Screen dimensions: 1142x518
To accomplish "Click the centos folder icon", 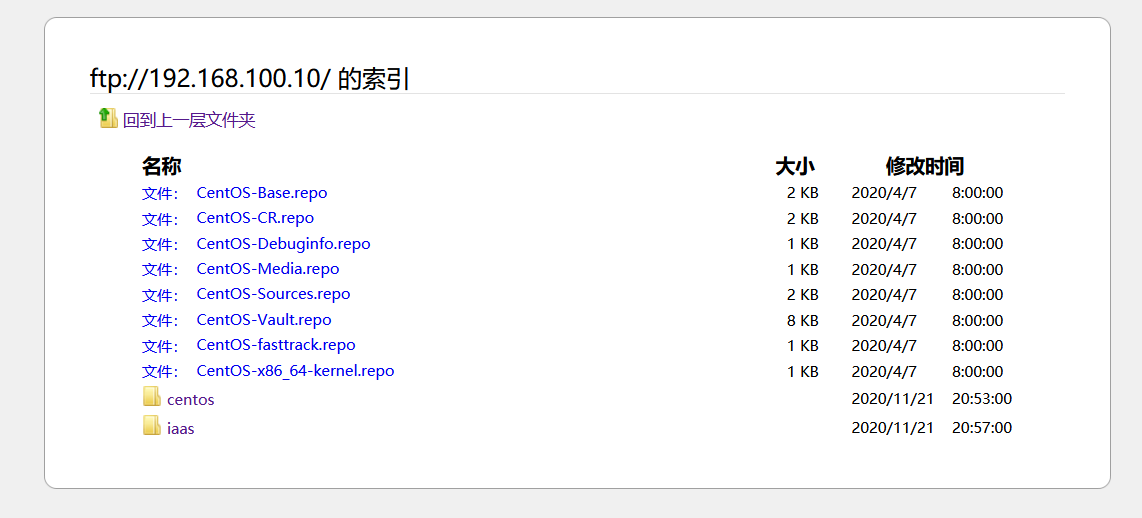I will coord(151,397).
